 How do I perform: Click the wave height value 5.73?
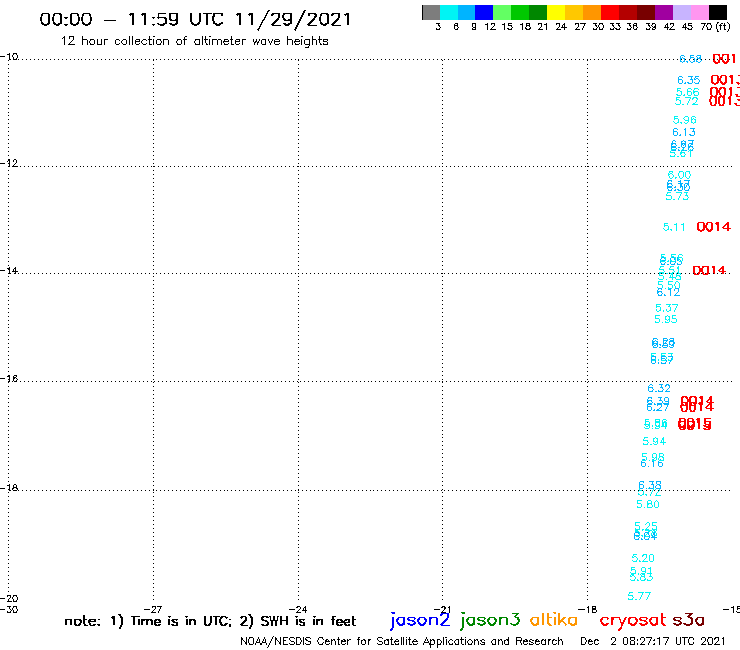677,196
